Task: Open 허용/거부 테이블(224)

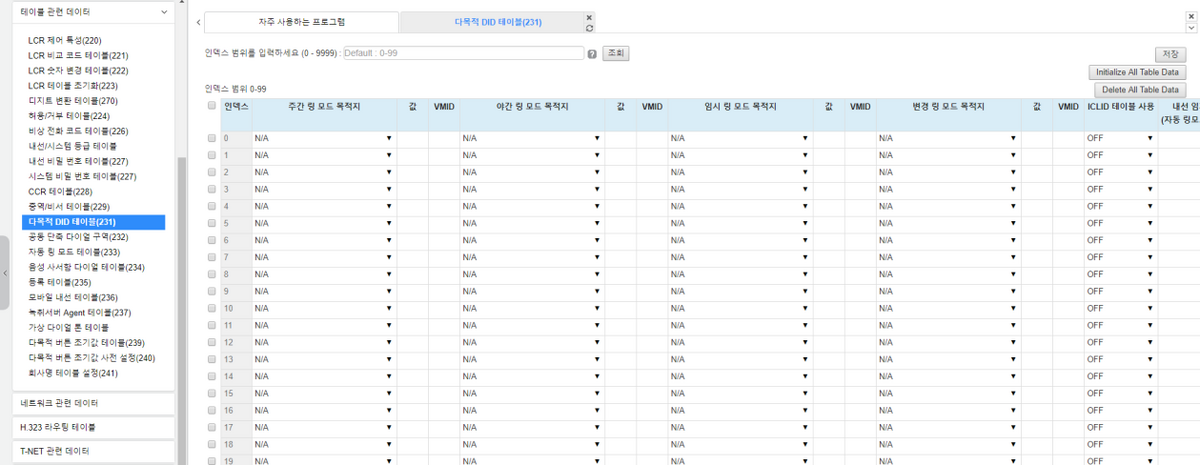Action: point(69,116)
